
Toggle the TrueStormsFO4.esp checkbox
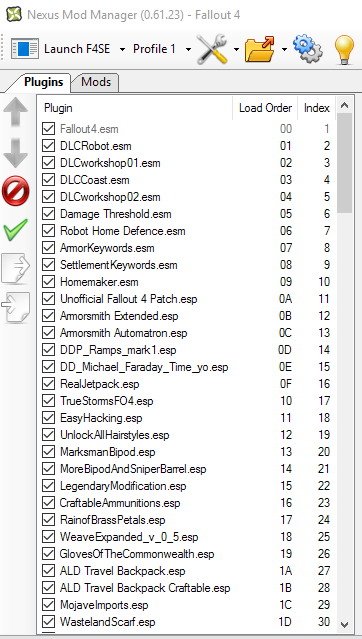[49, 401]
